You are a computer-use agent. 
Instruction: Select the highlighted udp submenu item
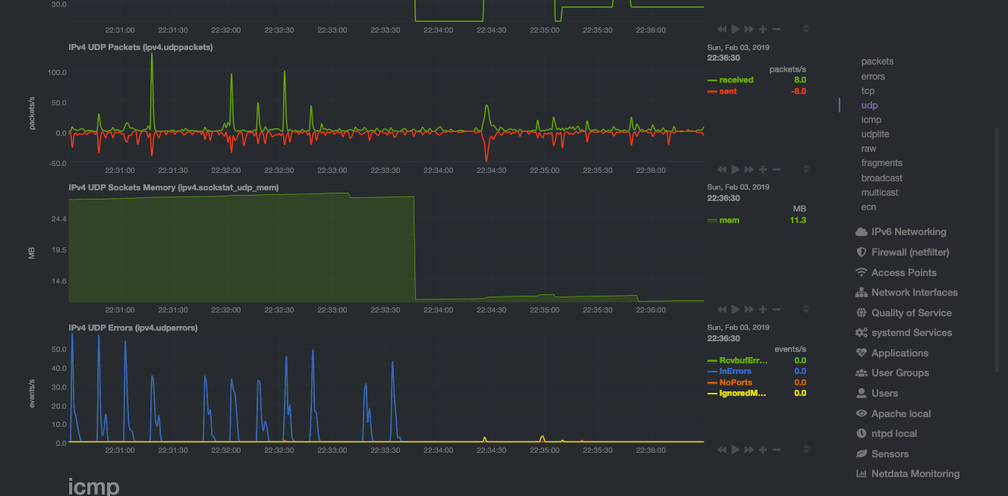pyautogui.click(x=869, y=105)
